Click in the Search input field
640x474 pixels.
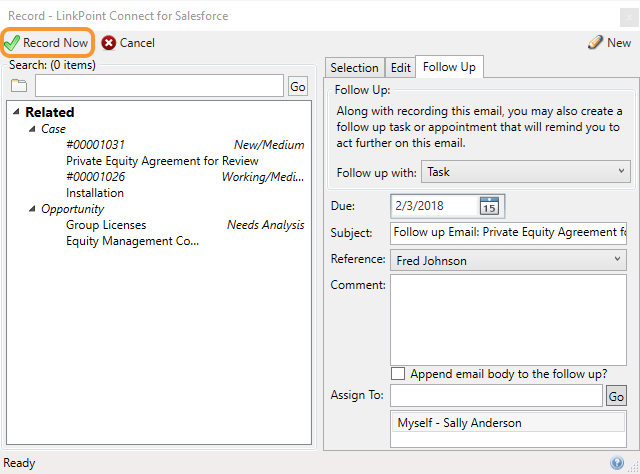tap(159, 86)
